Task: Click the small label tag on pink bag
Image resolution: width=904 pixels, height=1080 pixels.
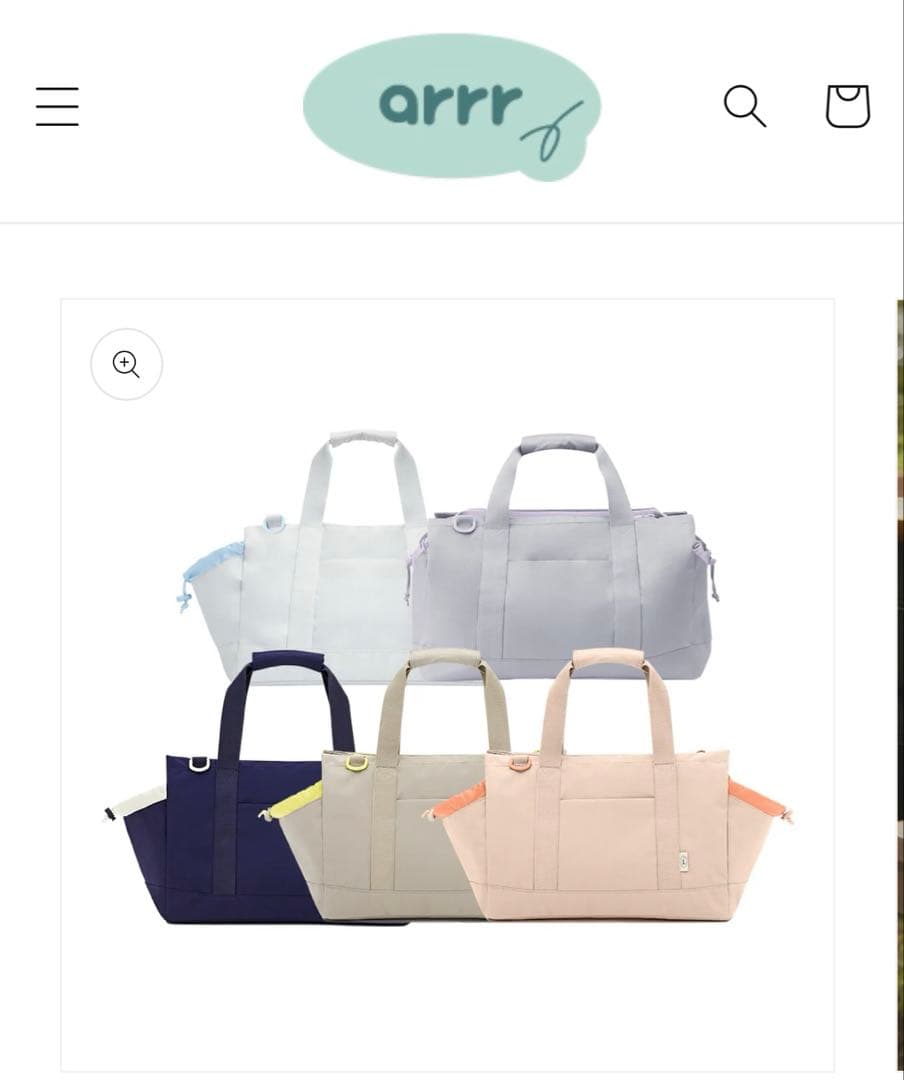Action: 684,861
